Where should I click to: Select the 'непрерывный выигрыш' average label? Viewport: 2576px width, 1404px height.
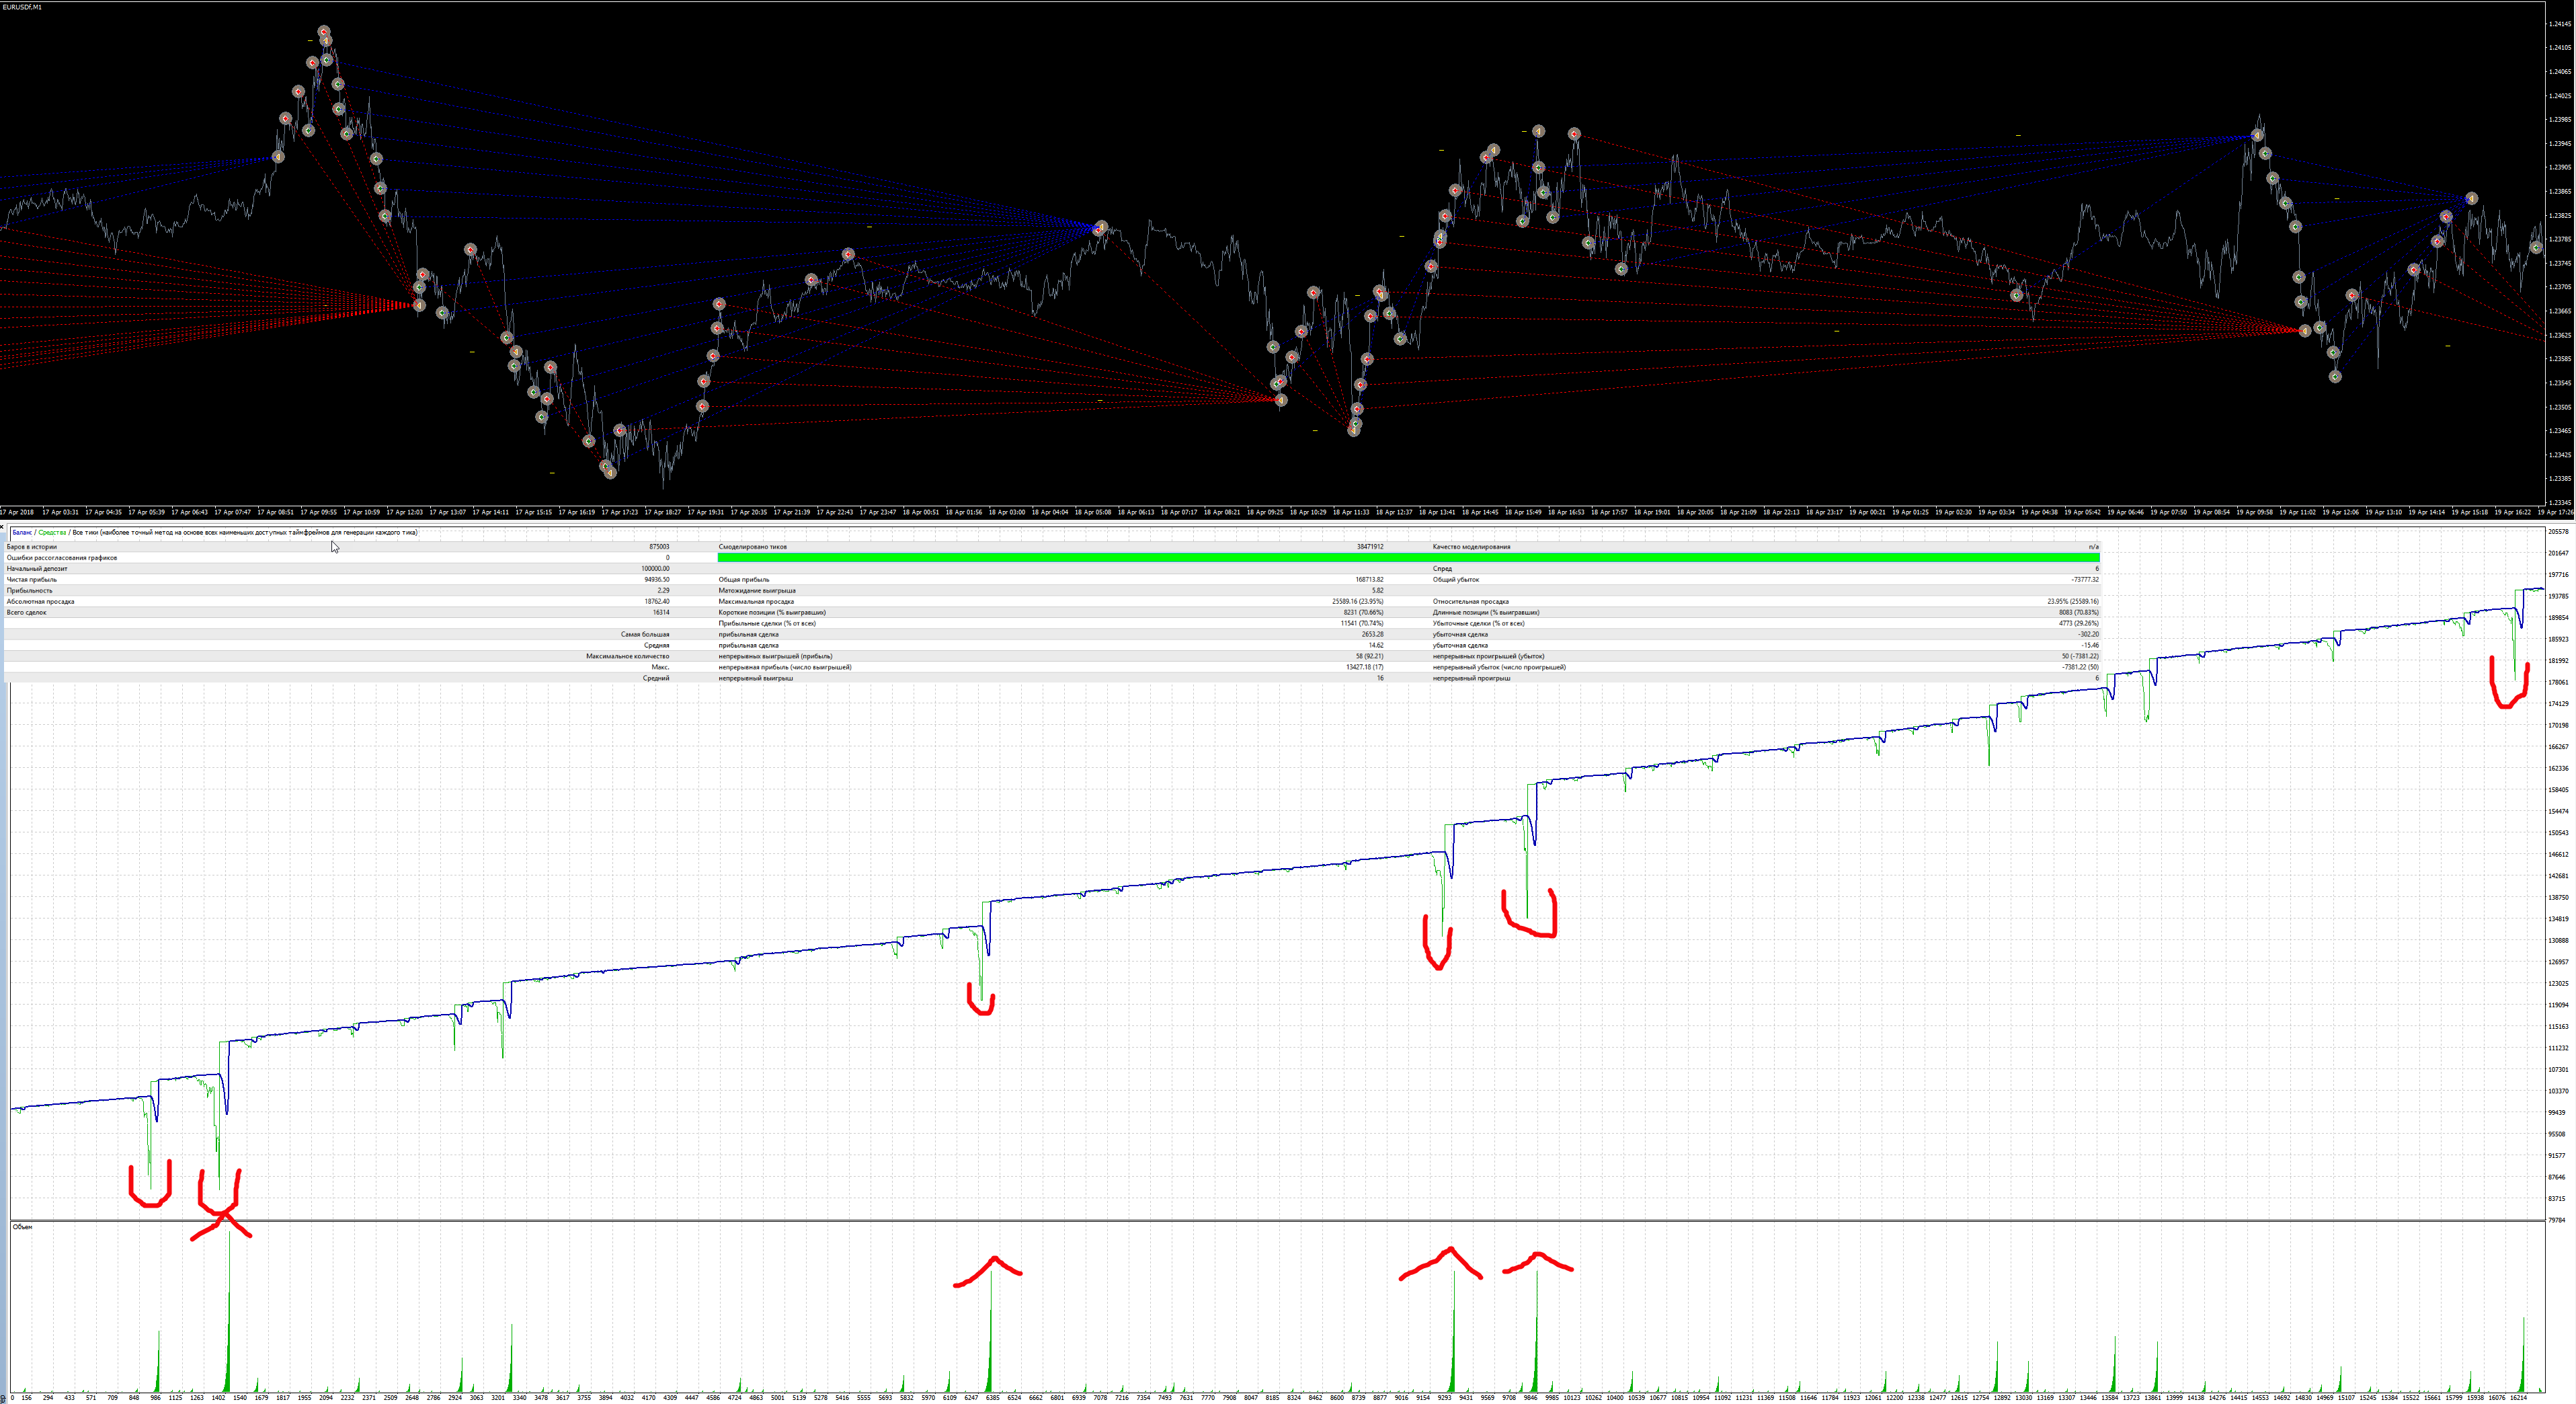(x=756, y=679)
